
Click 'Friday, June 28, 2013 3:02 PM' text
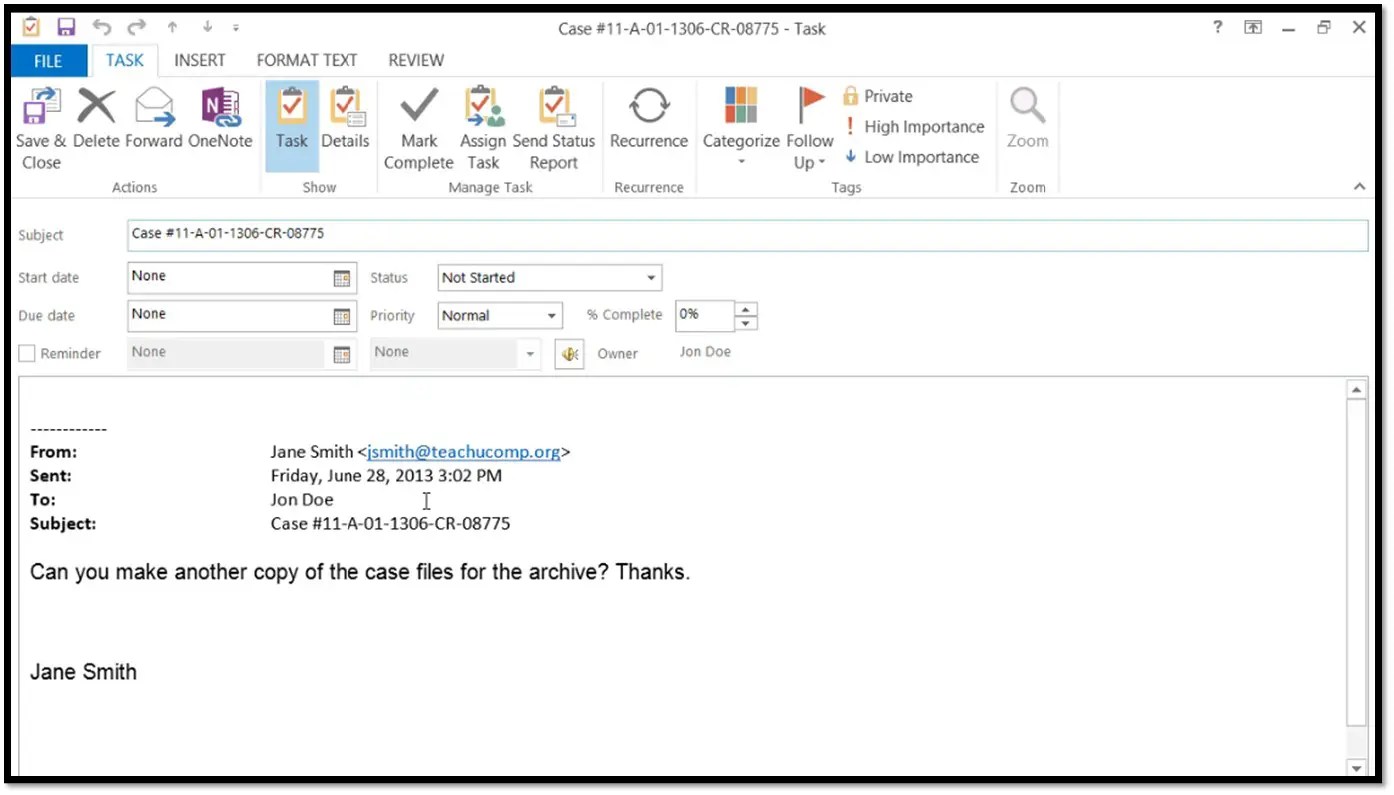coord(386,476)
